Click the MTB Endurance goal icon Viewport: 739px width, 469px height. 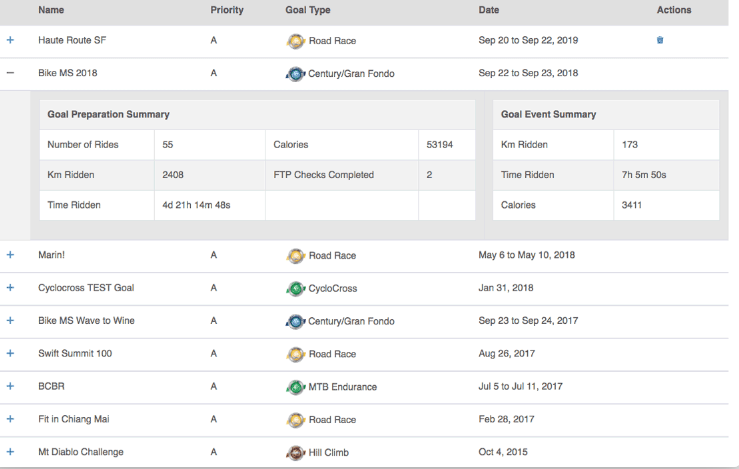pyautogui.click(x=295, y=387)
